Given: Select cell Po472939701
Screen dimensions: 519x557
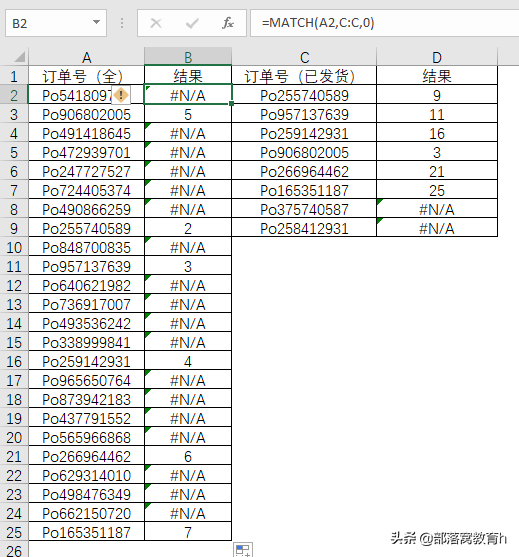Looking at the screenshot, I should coord(86,152).
